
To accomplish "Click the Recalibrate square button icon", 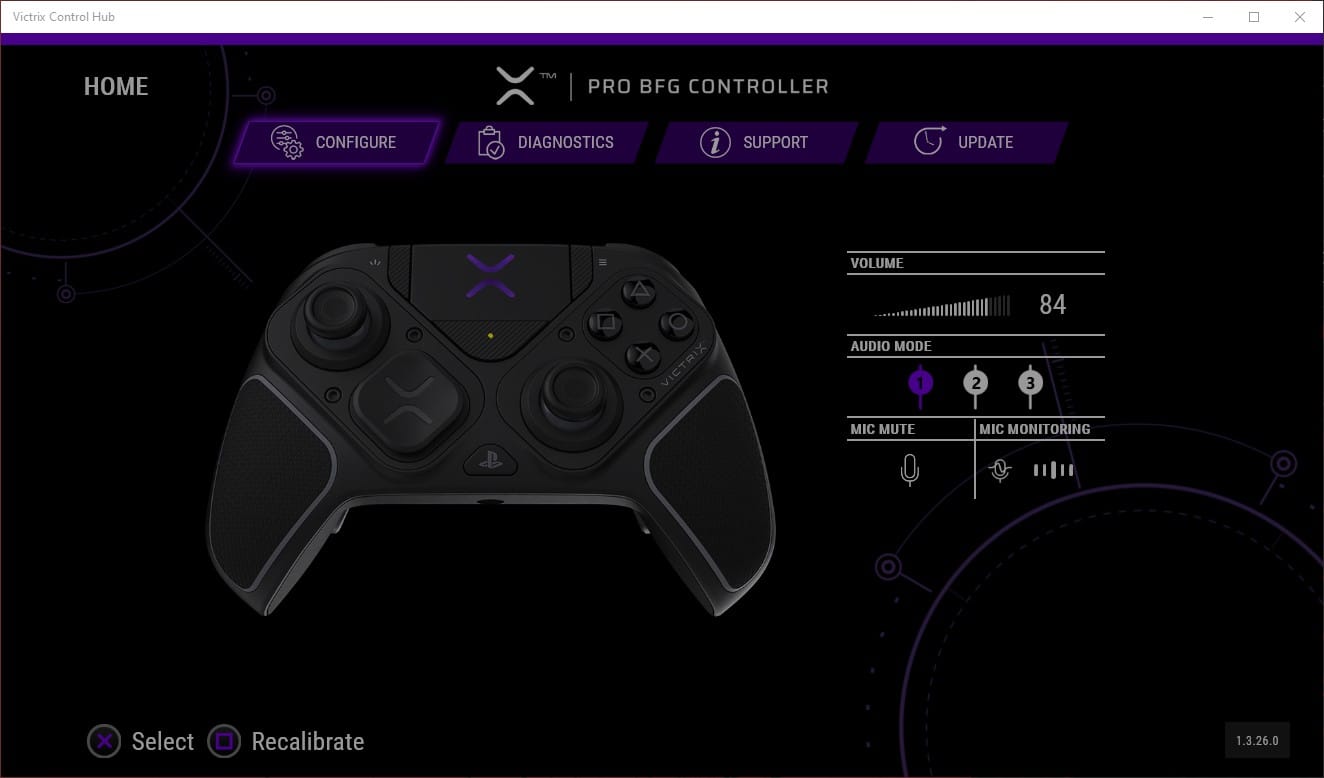I will click(224, 741).
